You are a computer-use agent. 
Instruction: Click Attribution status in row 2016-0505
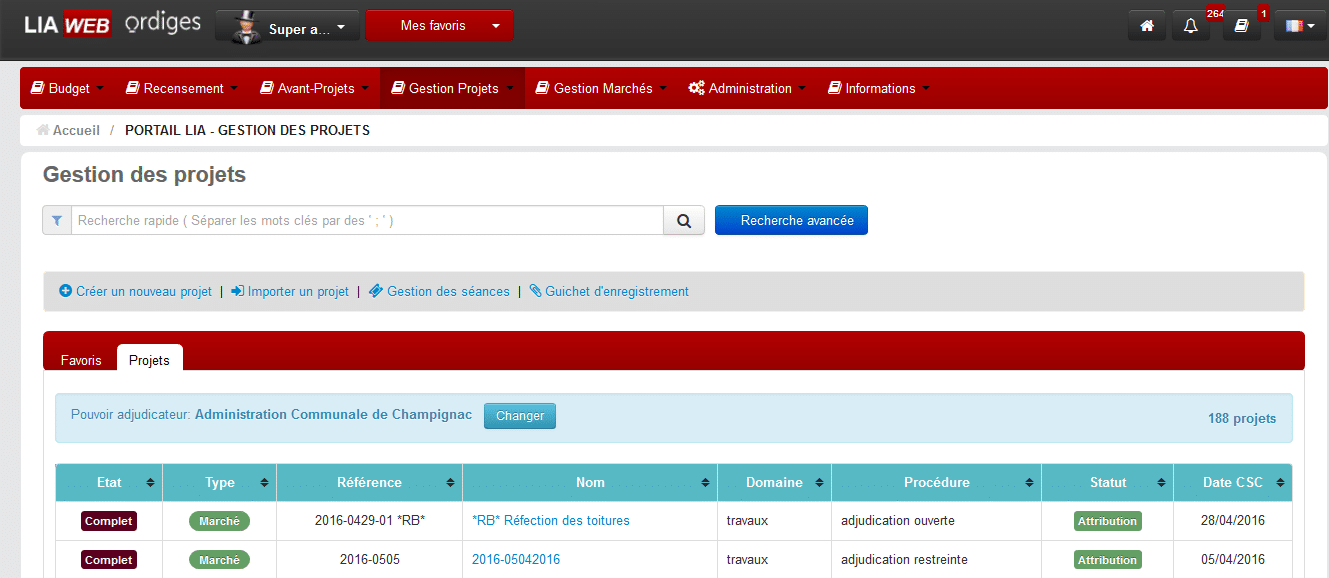1108,560
